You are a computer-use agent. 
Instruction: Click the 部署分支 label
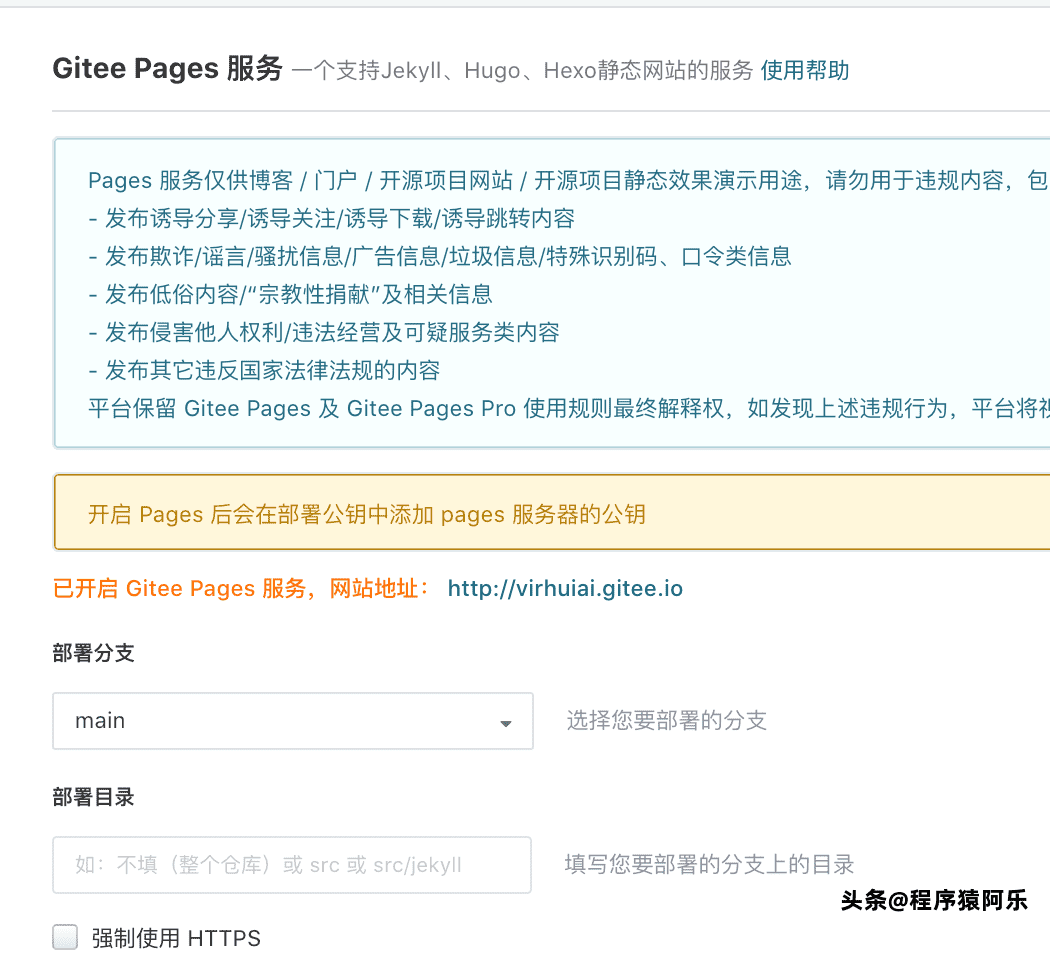coord(94,653)
